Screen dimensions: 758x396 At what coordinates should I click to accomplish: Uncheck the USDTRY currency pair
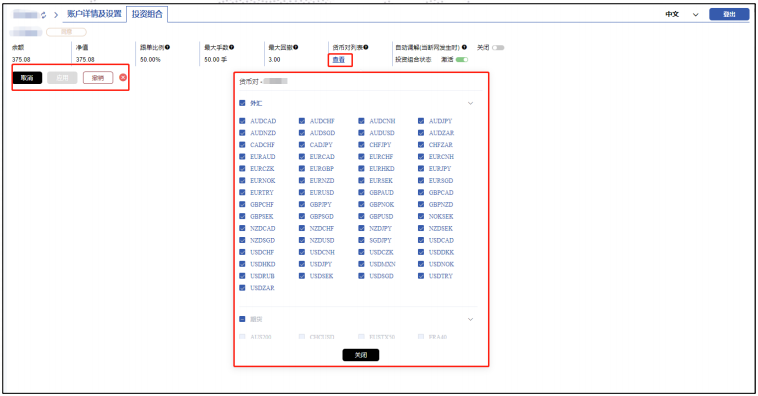point(421,276)
